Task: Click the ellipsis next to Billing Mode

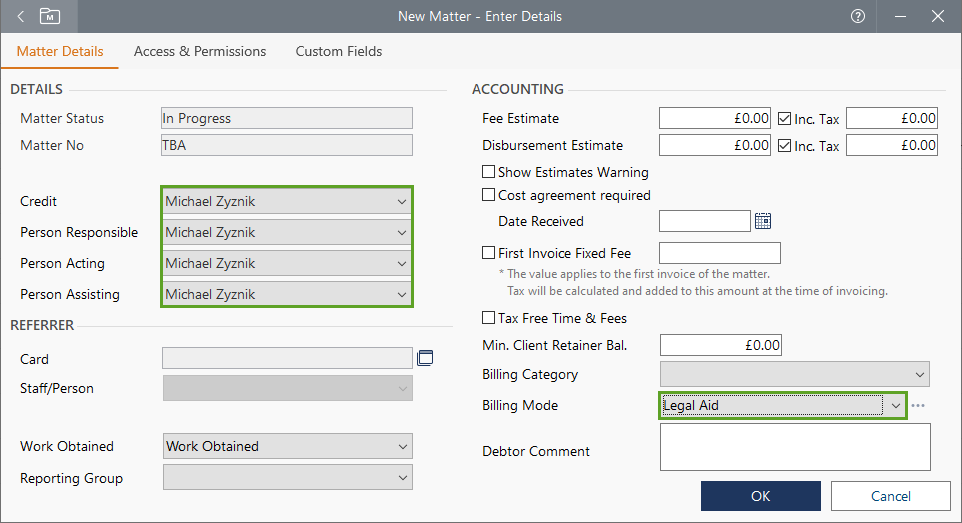Action: pyautogui.click(x=918, y=406)
